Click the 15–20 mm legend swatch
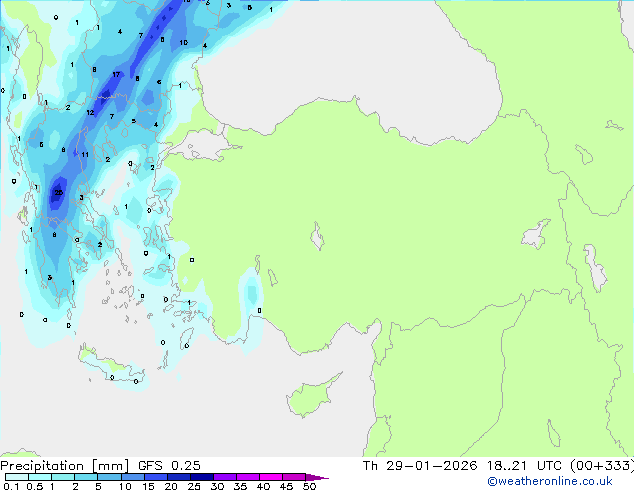634x490 pixels. [156, 477]
